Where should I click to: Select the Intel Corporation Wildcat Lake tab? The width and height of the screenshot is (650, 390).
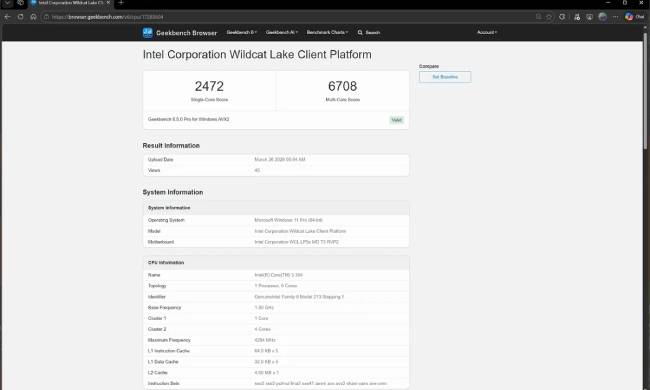pyautogui.click(x=70, y=2)
